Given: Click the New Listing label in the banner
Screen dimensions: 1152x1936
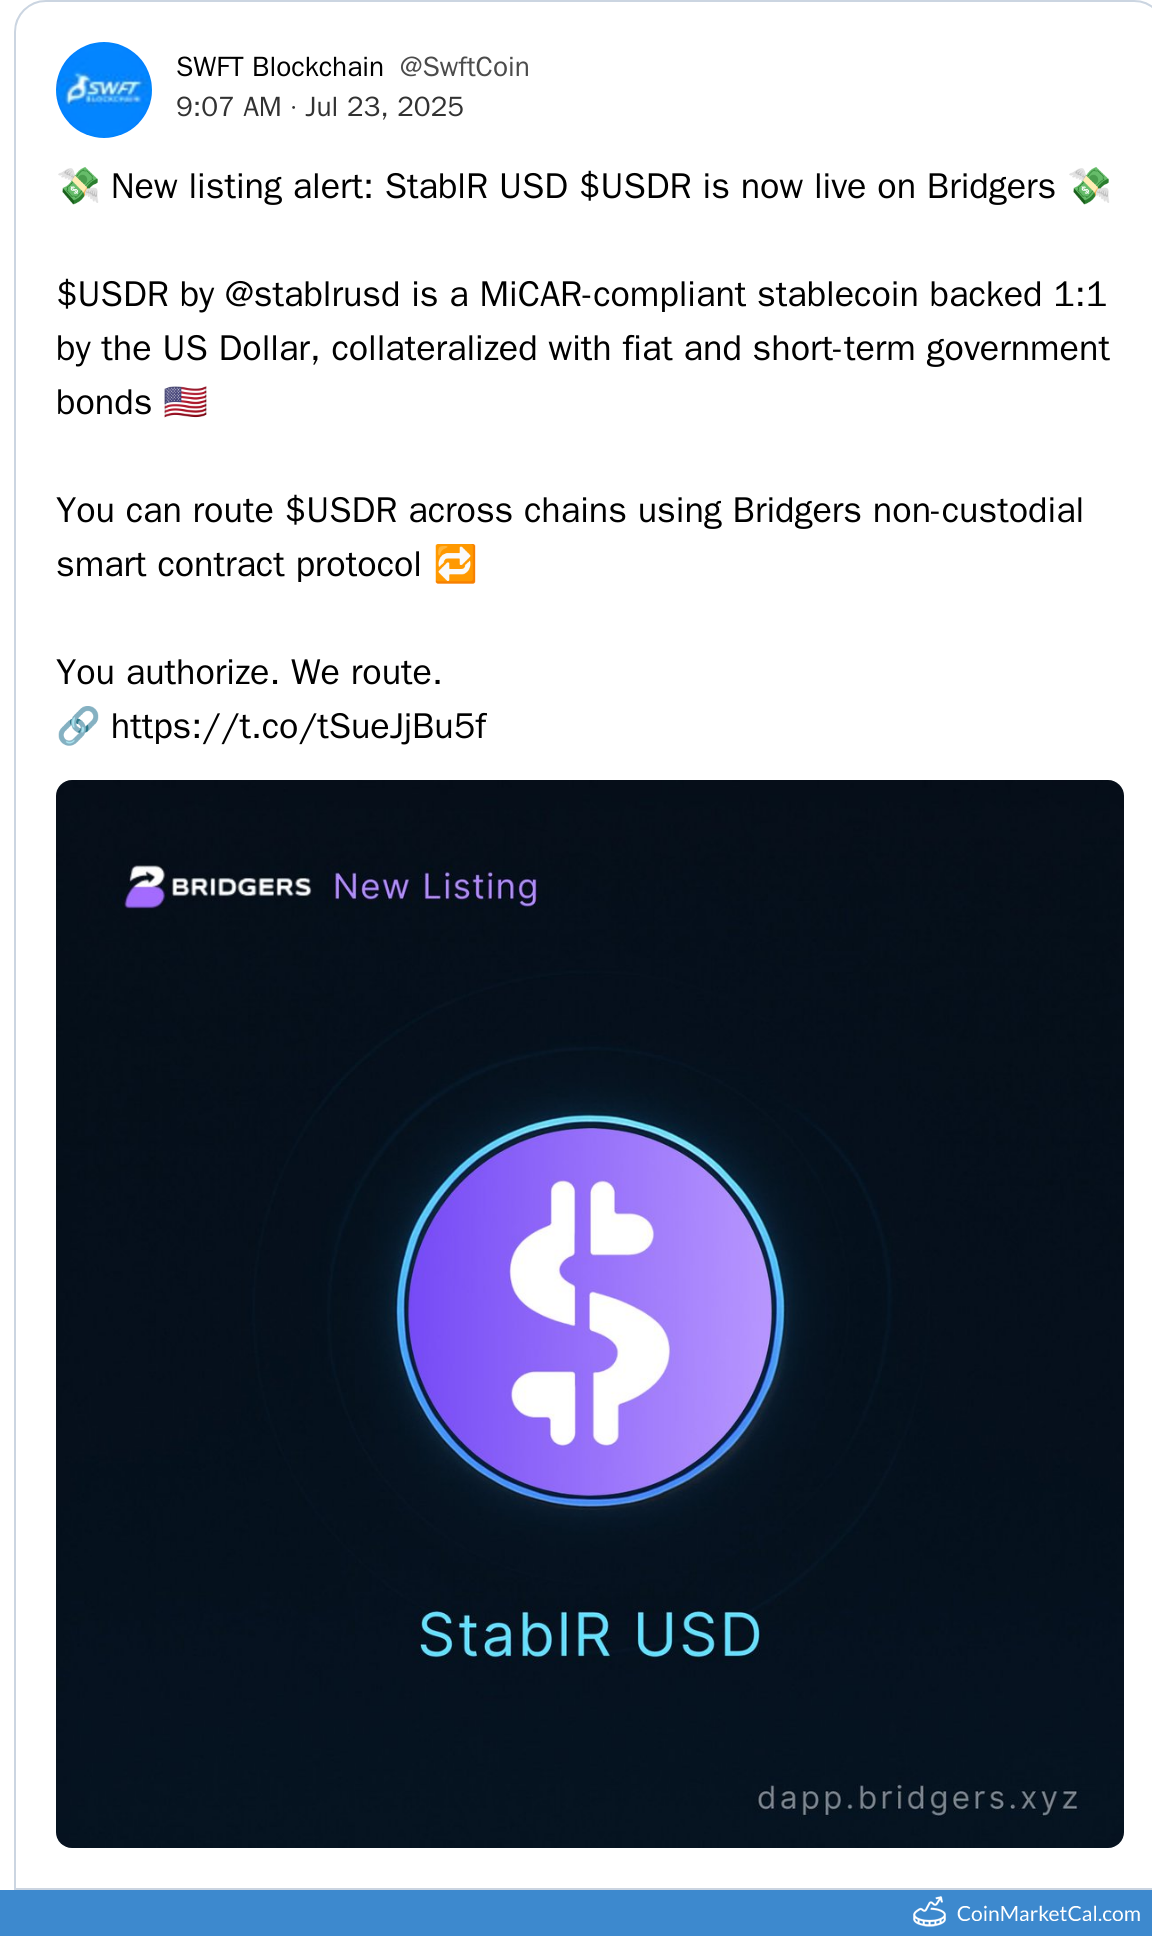Looking at the screenshot, I should [x=436, y=887].
